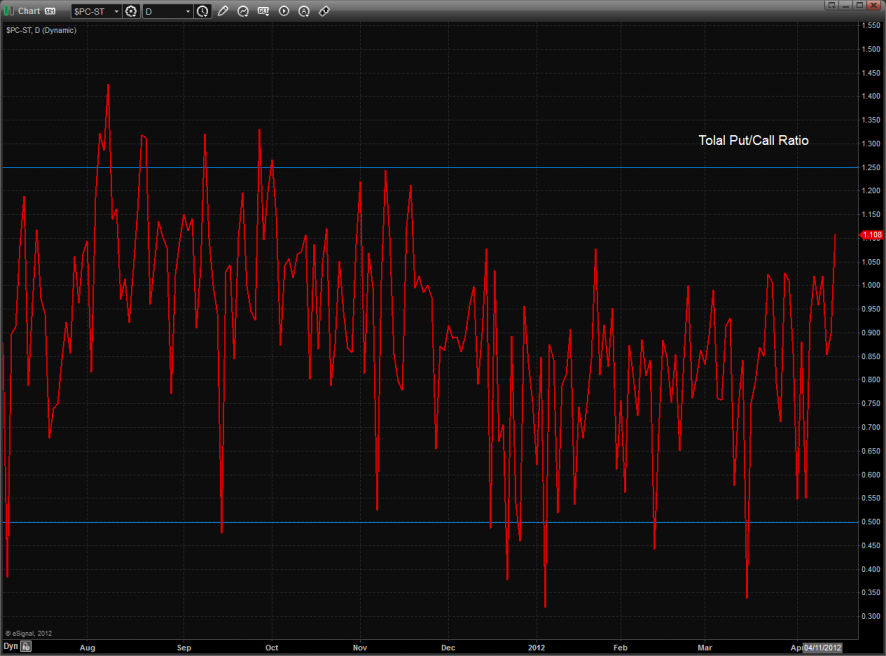This screenshot has width=886, height=656.
Task: Click the $PC-ST, D (Dynamic) series label
Action: (41, 30)
